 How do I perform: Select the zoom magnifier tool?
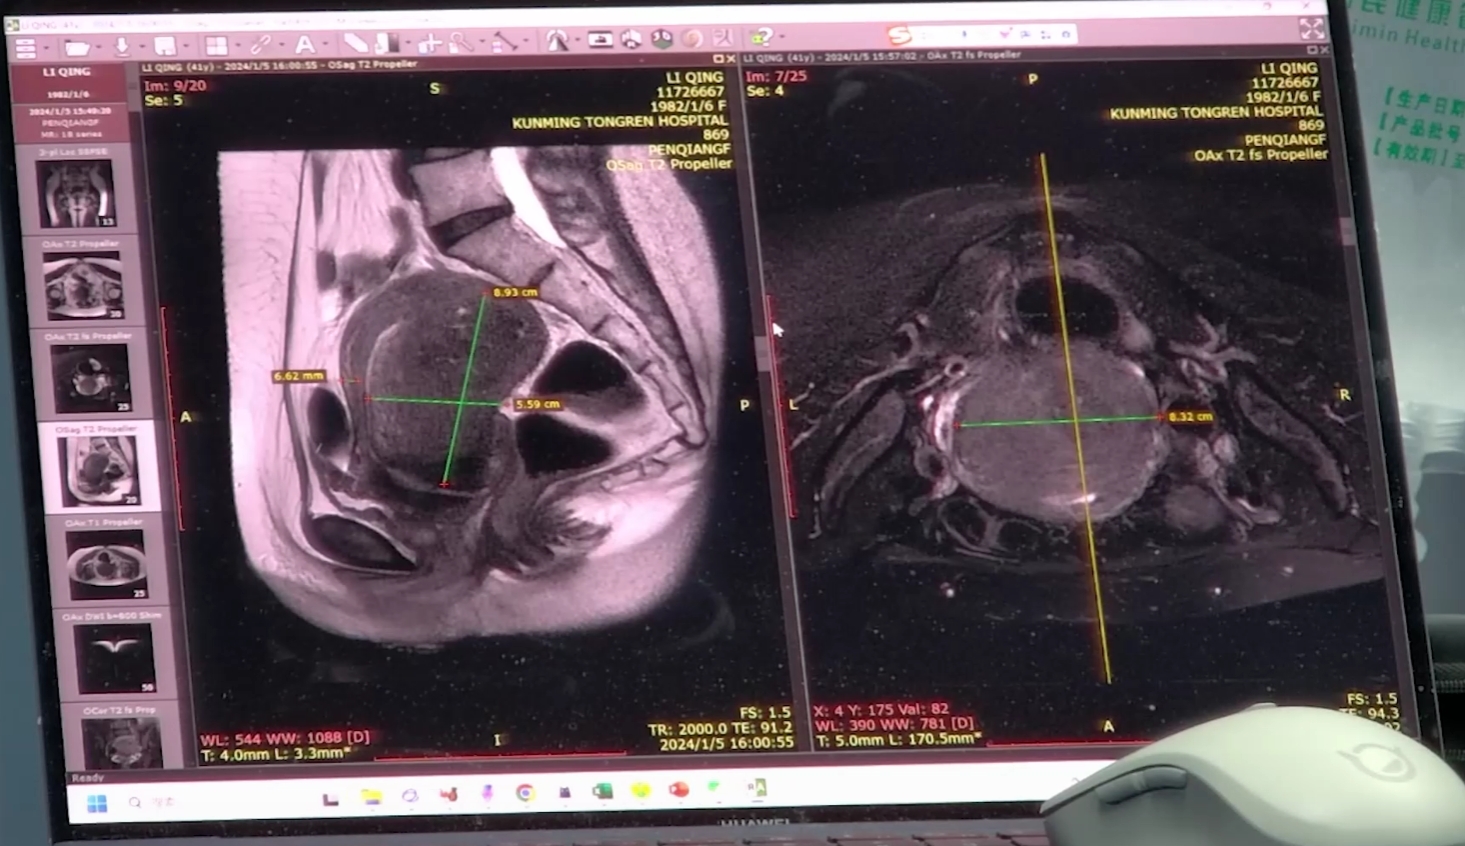click(460, 42)
